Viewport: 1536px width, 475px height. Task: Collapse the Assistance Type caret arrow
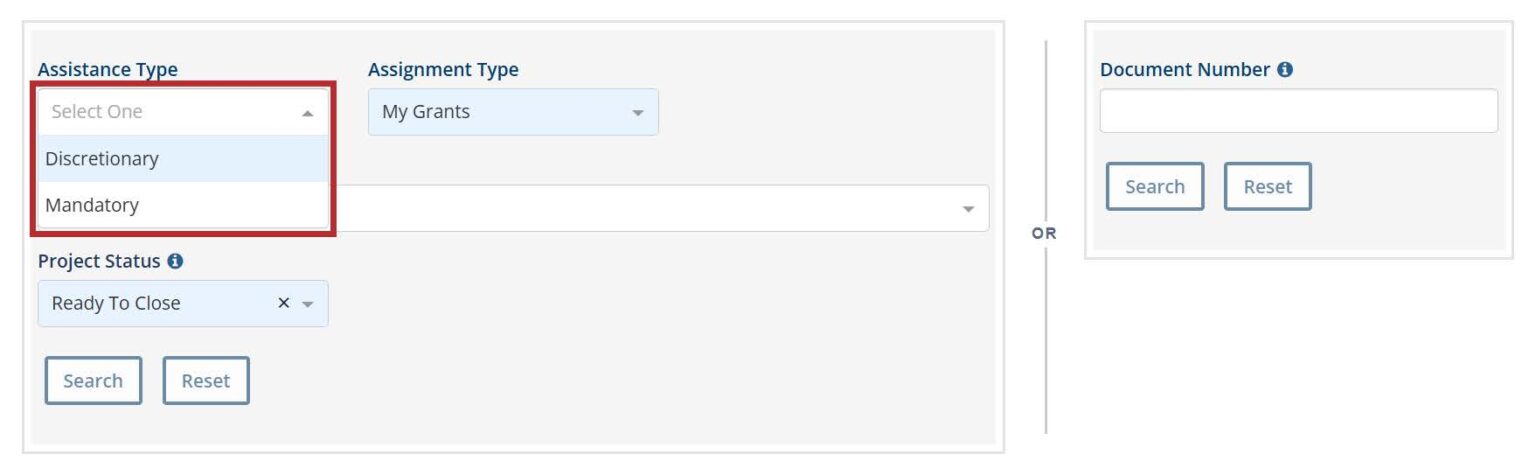point(308,113)
